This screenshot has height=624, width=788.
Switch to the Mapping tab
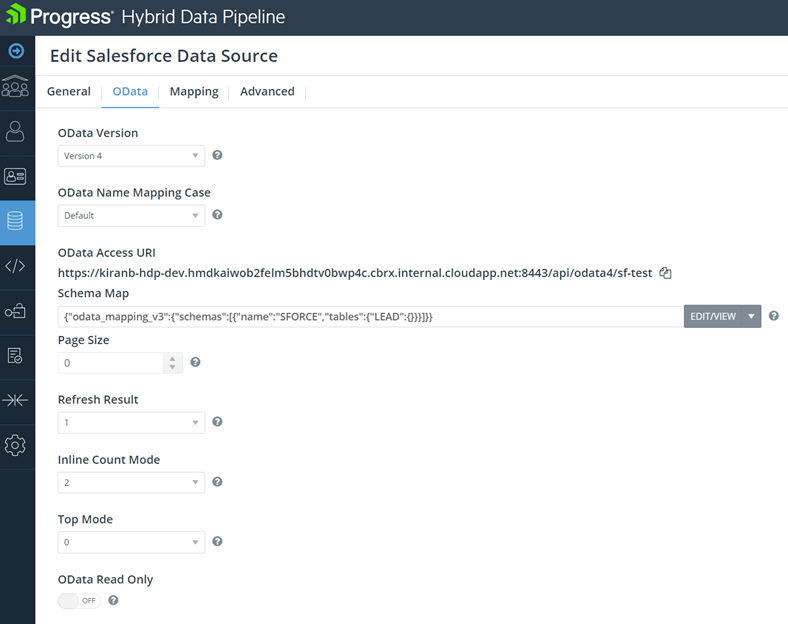click(x=194, y=91)
